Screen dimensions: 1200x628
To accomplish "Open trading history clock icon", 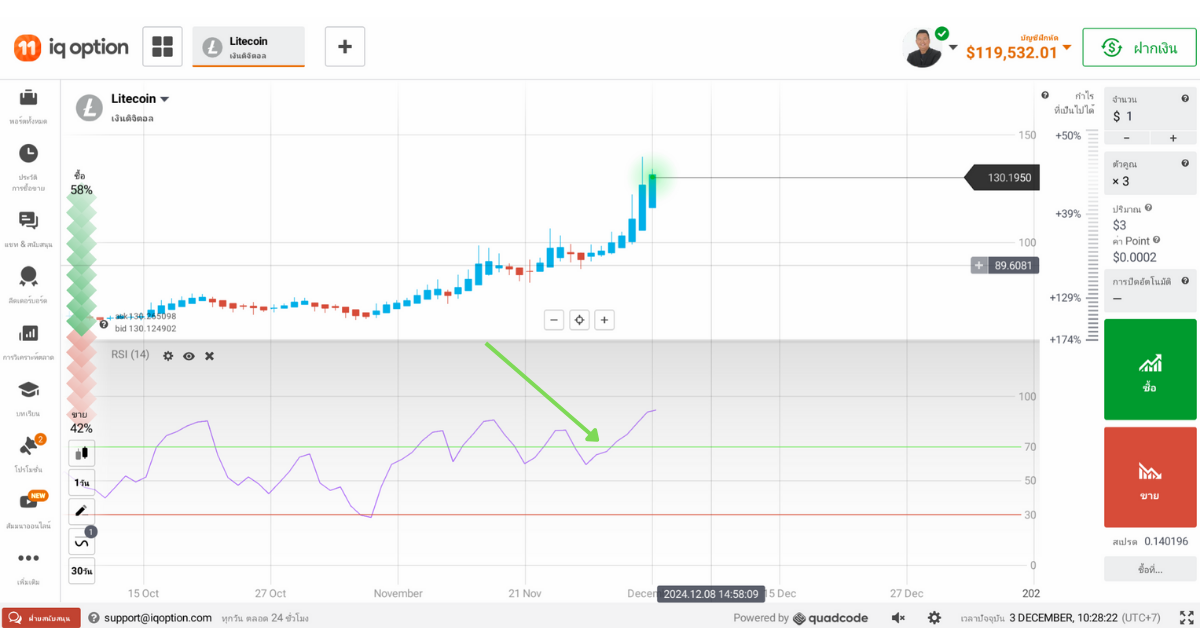I will (x=28, y=153).
